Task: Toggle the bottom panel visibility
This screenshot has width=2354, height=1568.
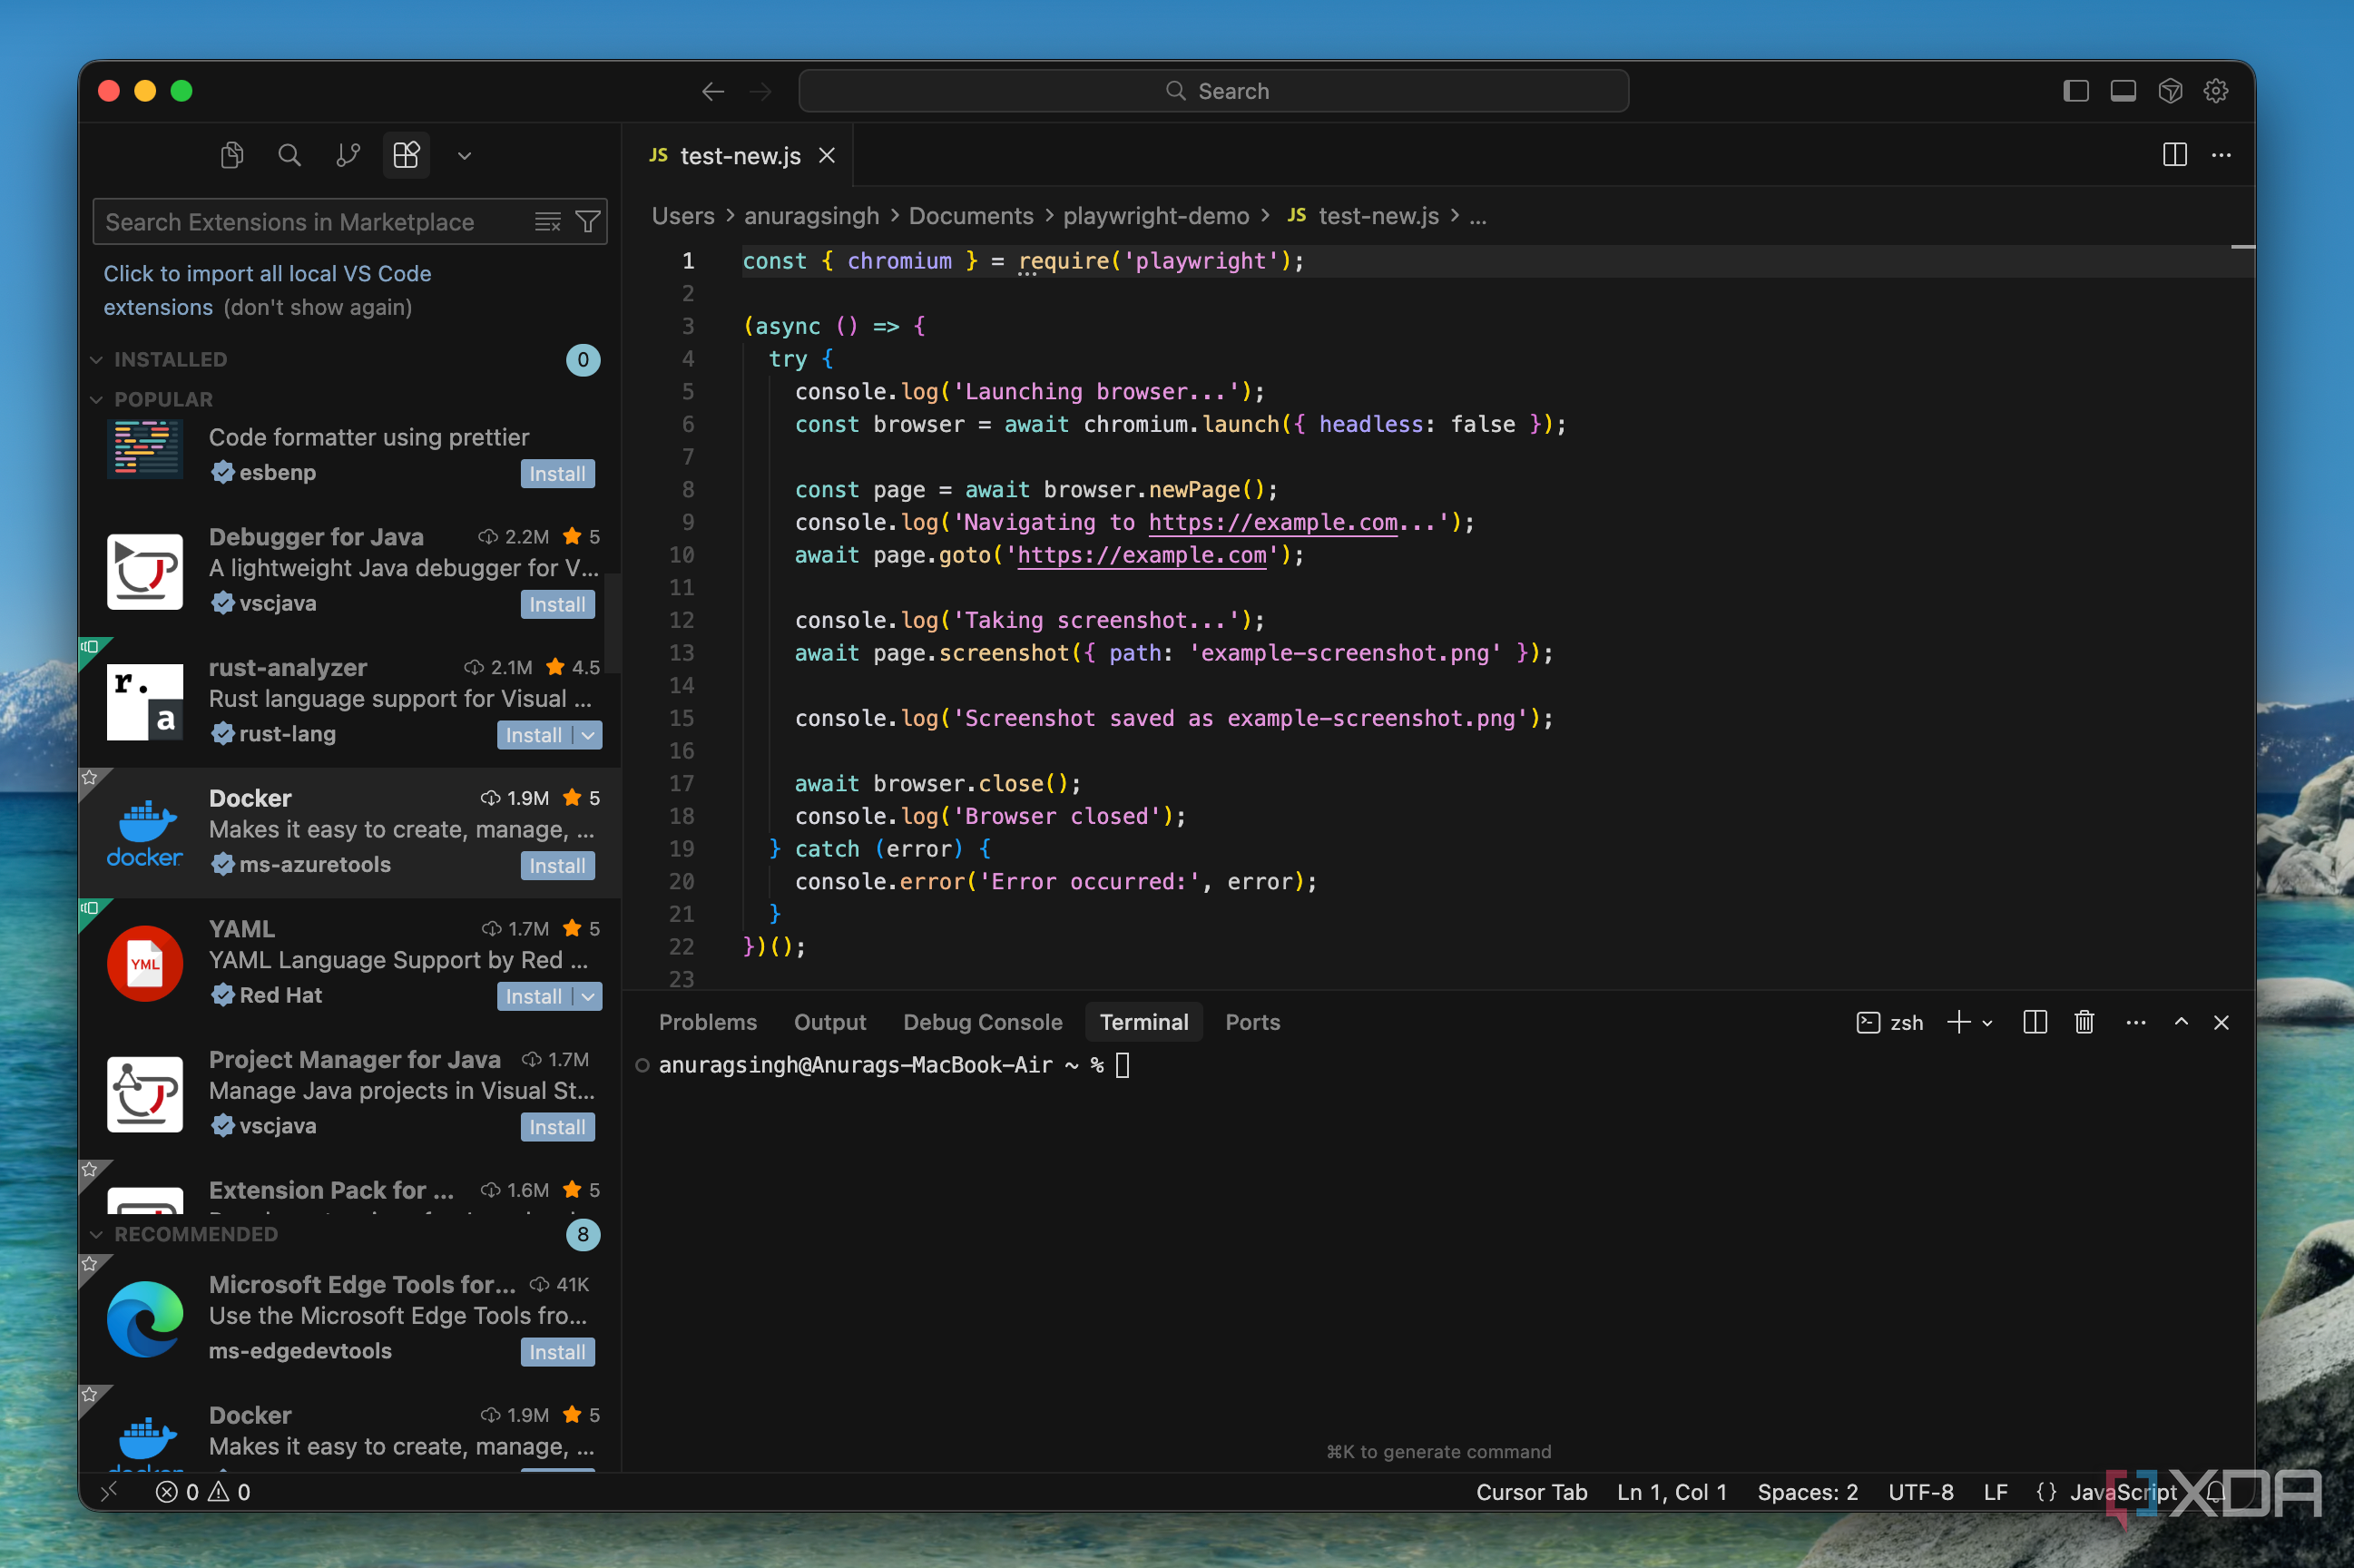Action: tap(2123, 91)
